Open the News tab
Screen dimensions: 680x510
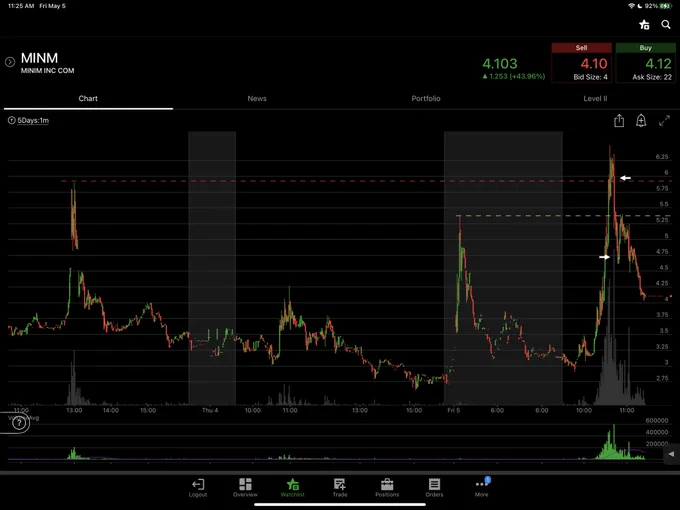[257, 98]
